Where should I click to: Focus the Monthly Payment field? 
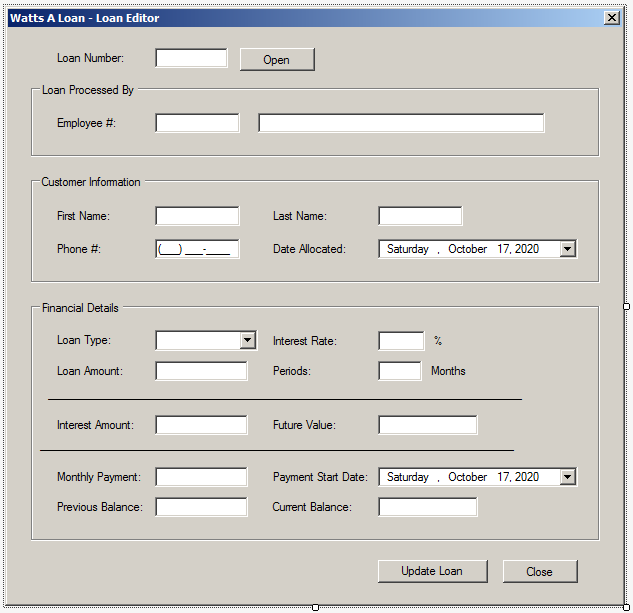(201, 477)
